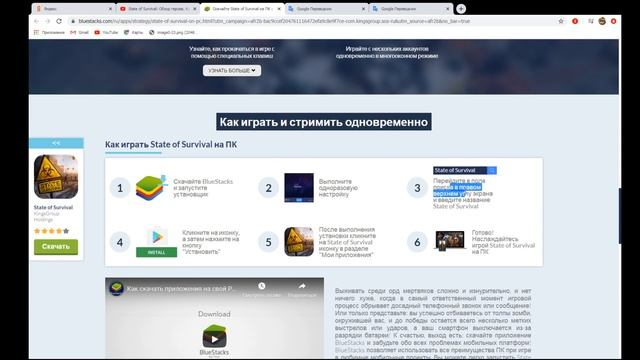Play the BlueStacks download video
Viewport: 640px width, 360px height.
point(215,338)
